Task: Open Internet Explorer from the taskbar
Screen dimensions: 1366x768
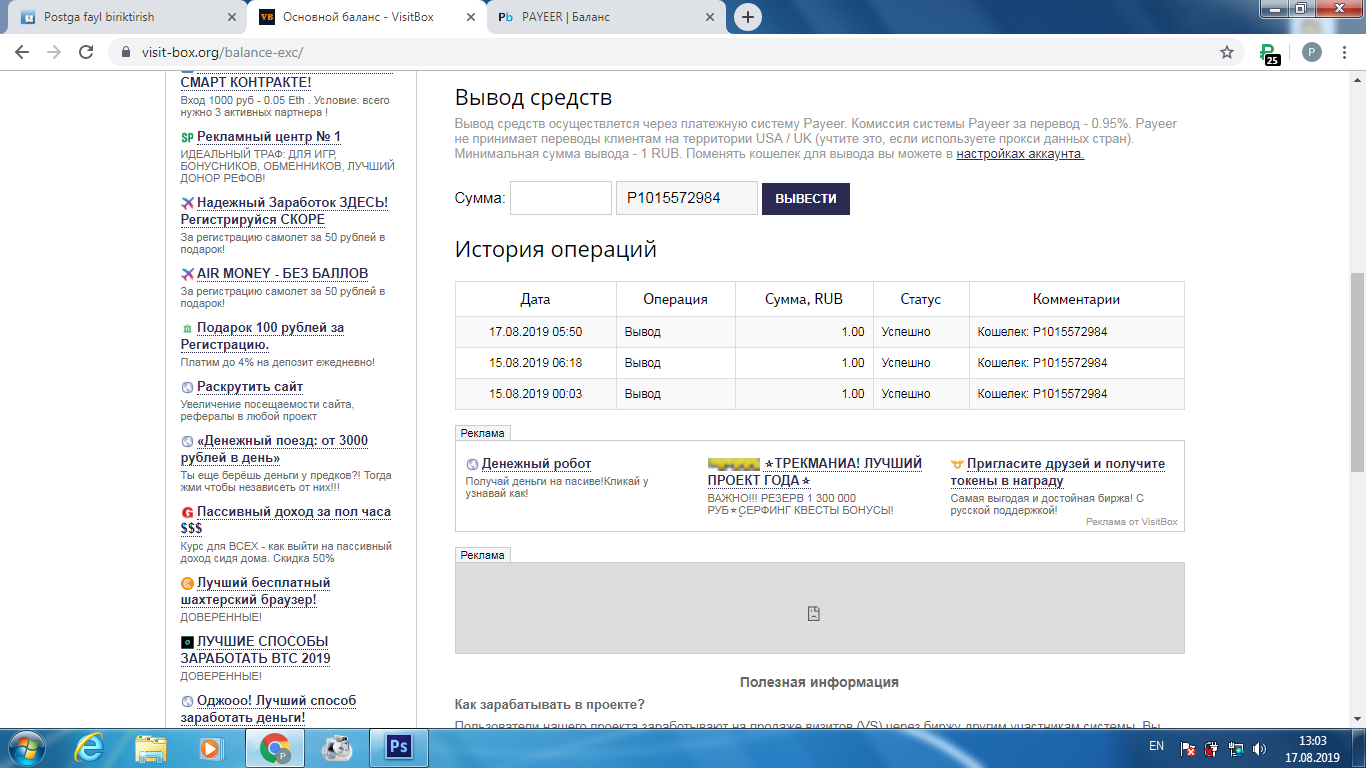Action: point(90,747)
